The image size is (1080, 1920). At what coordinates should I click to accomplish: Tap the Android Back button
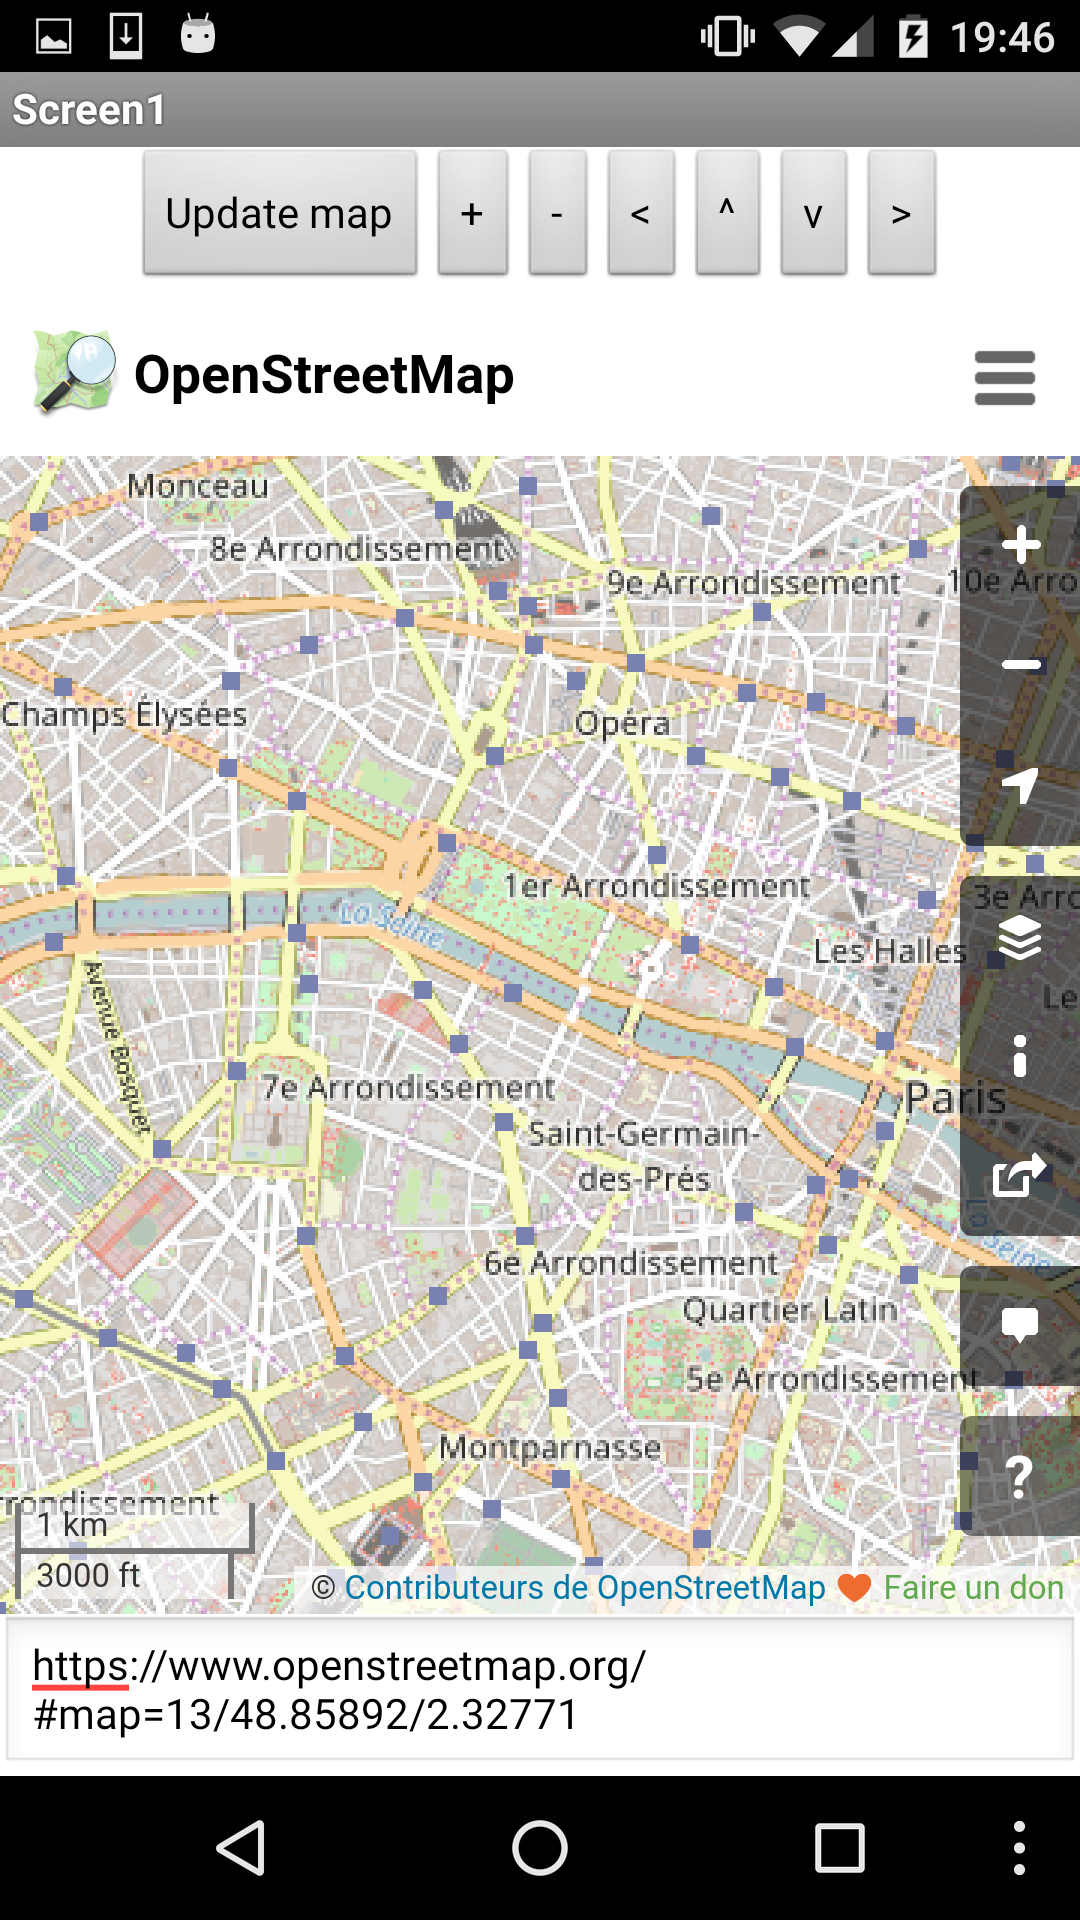(x=241, y=1847)
